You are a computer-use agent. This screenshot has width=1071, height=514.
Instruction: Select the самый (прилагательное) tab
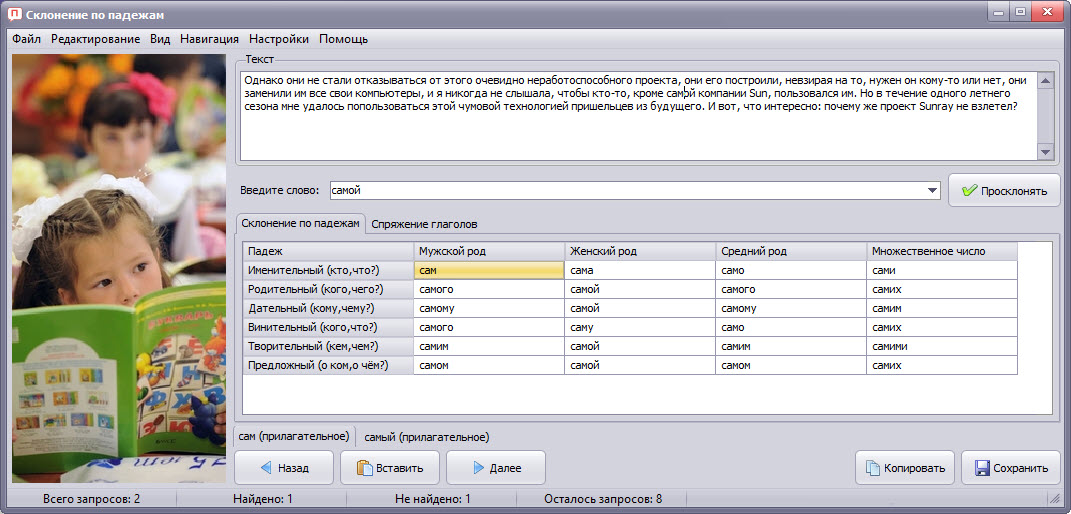click(x=426, y=437)
